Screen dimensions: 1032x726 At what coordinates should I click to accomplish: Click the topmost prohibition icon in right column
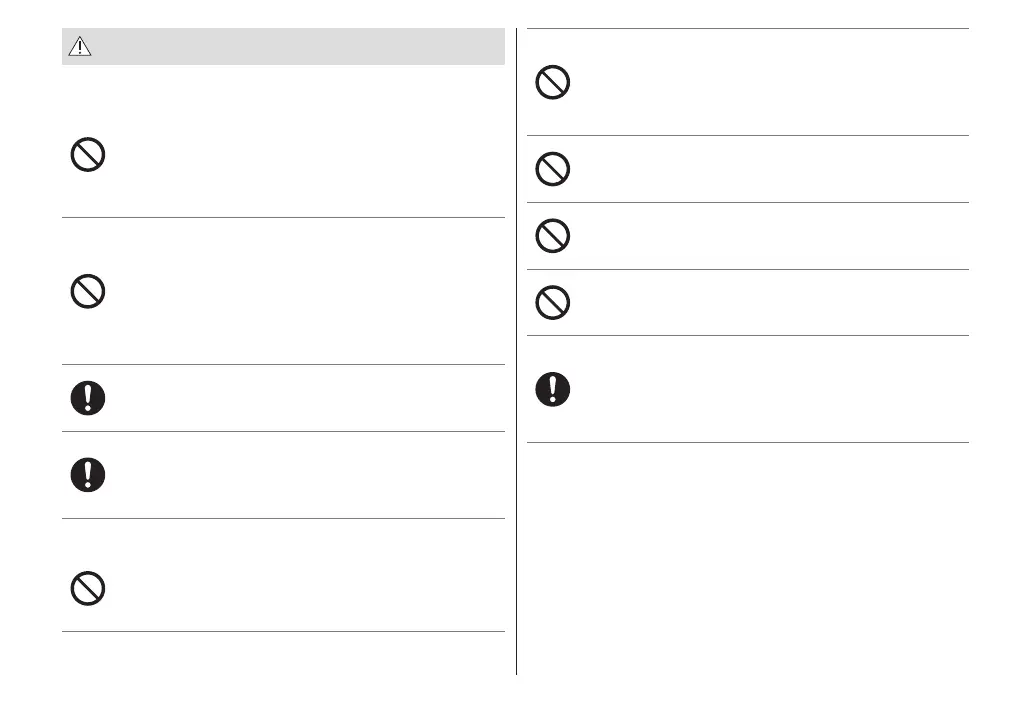(553, 81)
